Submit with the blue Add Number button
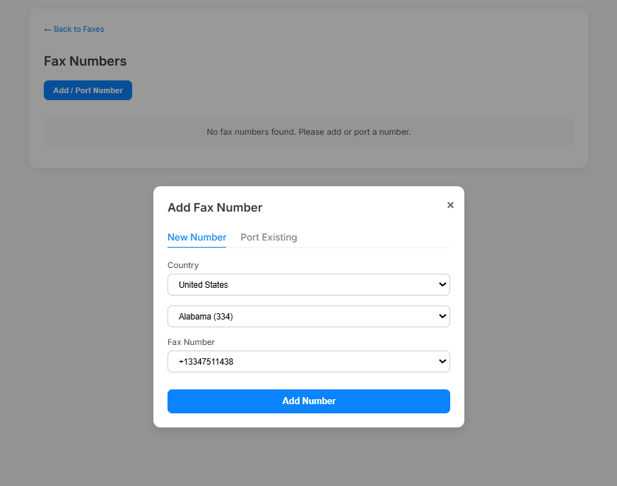The width and height of the screenshot is (617, 486). point(308,401)
